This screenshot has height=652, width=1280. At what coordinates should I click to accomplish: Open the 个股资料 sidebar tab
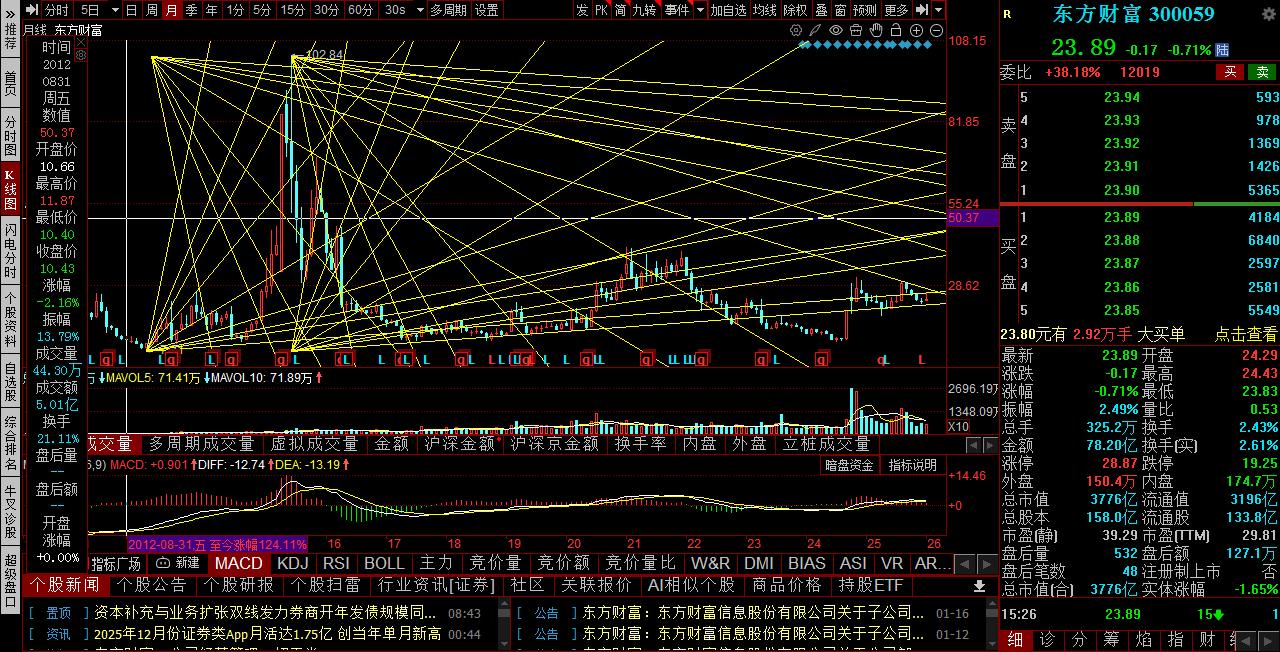click(11, 316)
